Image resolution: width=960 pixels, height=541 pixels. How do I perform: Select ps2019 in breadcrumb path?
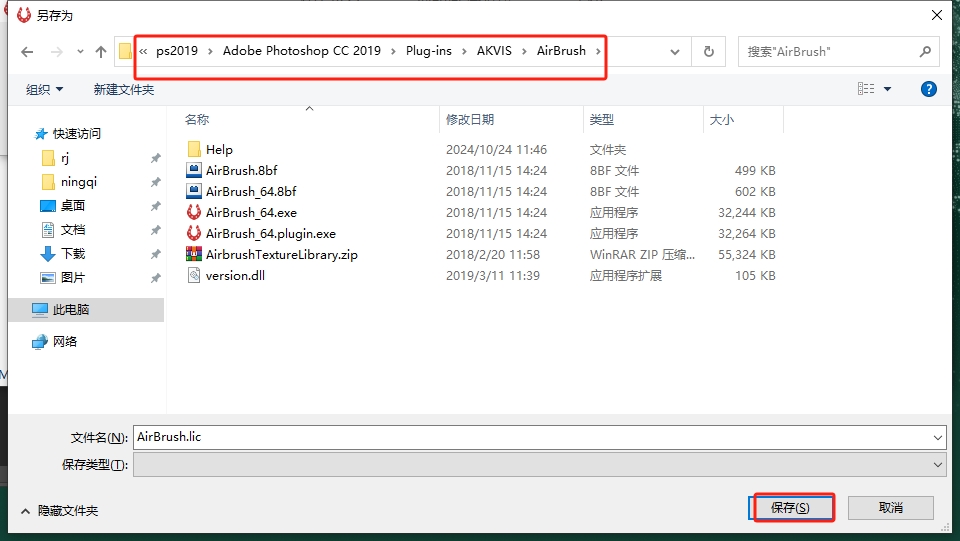pyautogui.click(x=177, y=51)
